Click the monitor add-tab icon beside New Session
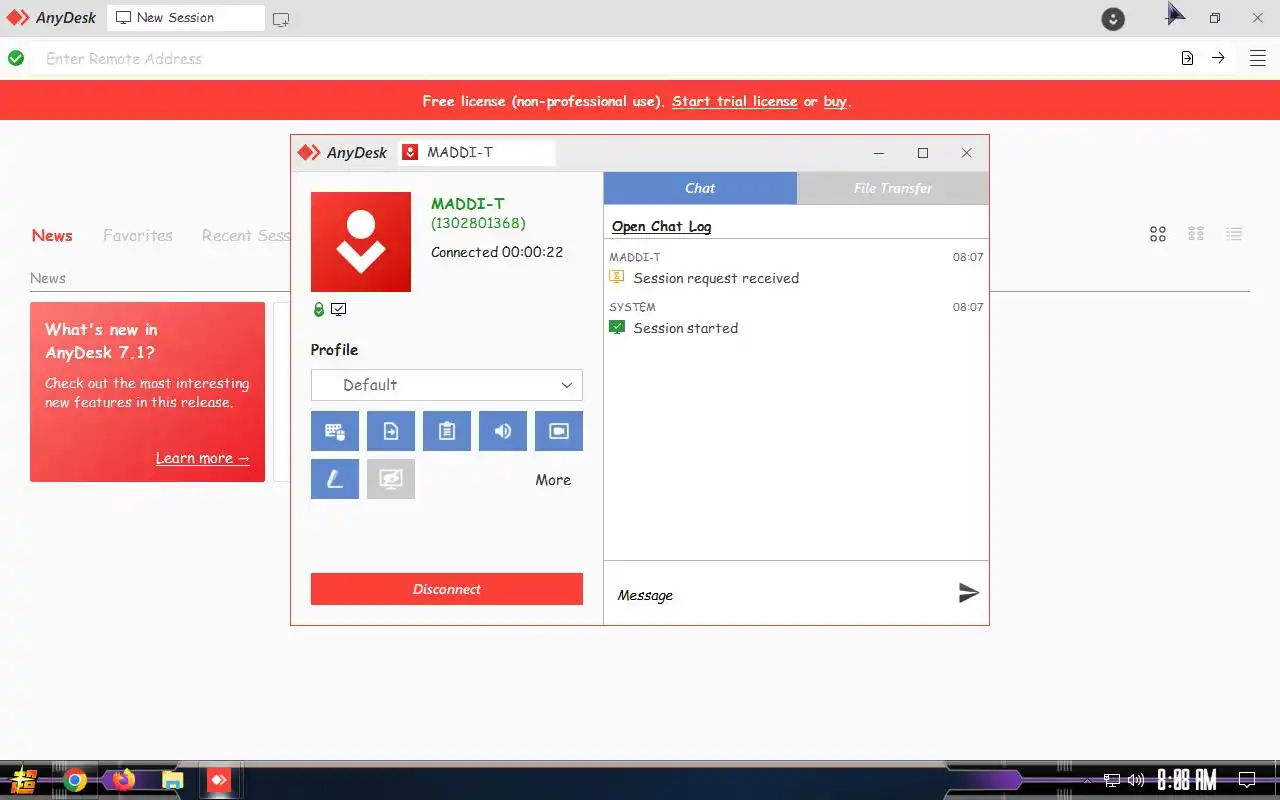Viewport: 1280px width, 800px height. point(281,19)
